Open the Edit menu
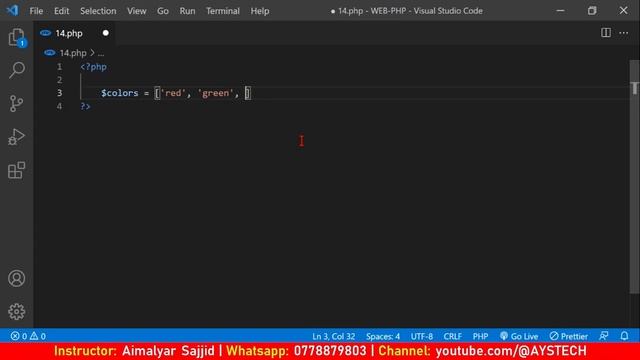This screenshot has width=640, height=360. coord(62,11)
